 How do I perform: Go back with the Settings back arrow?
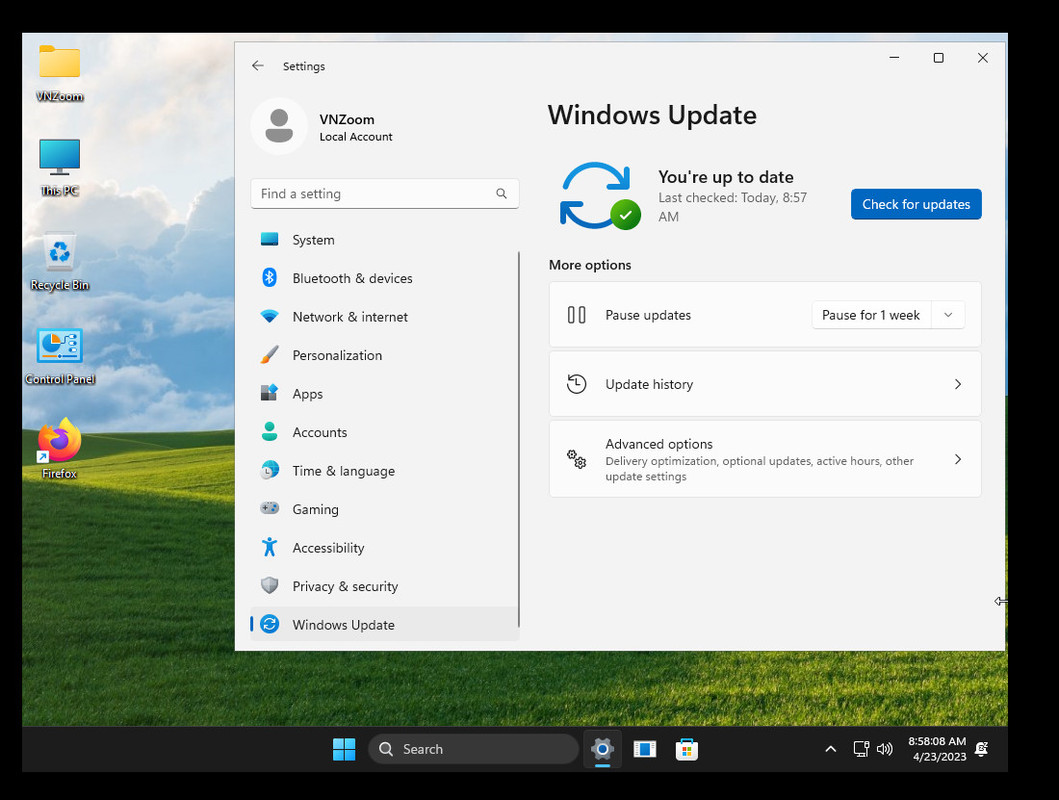(x=257, y=65)
